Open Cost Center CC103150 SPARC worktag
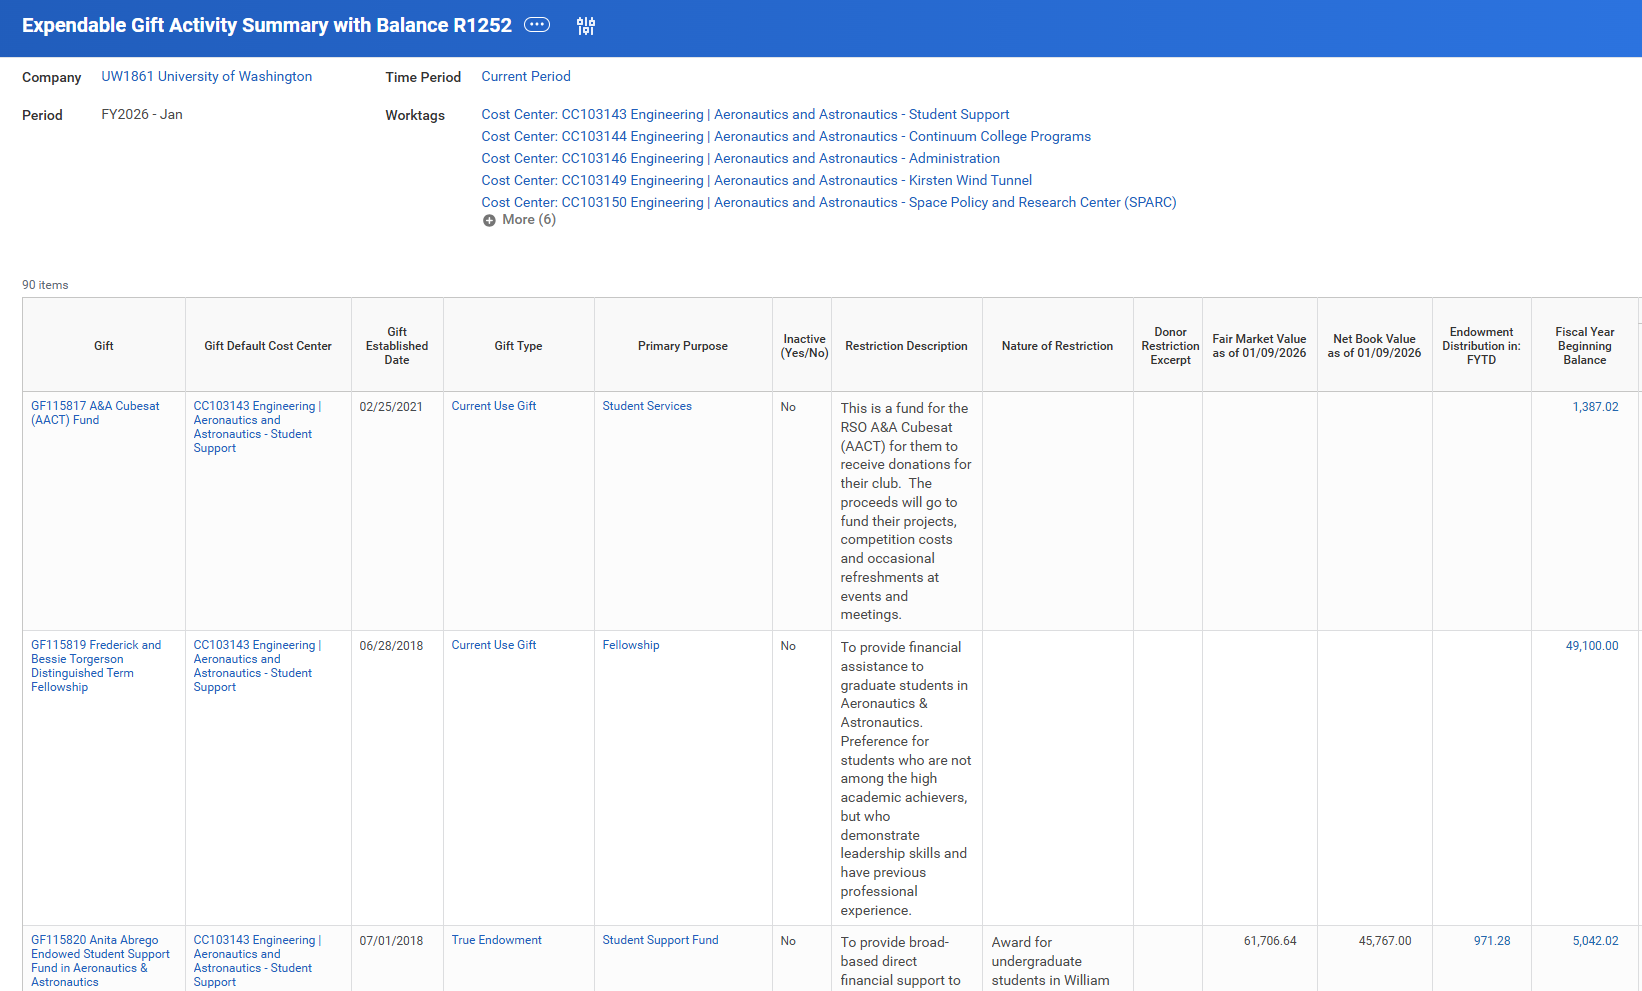The width and height of the screenshot is (1642, 991). (x=829, y=203)
